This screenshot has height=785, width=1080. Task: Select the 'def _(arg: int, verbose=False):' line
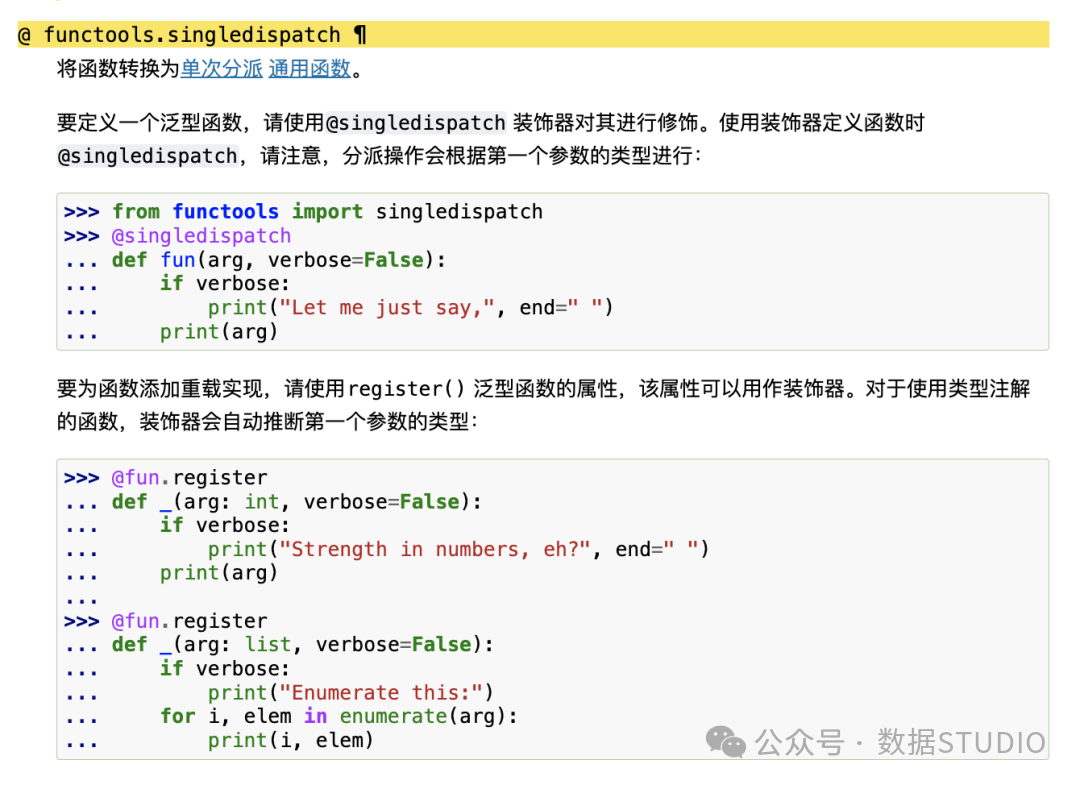pos(297,501)
